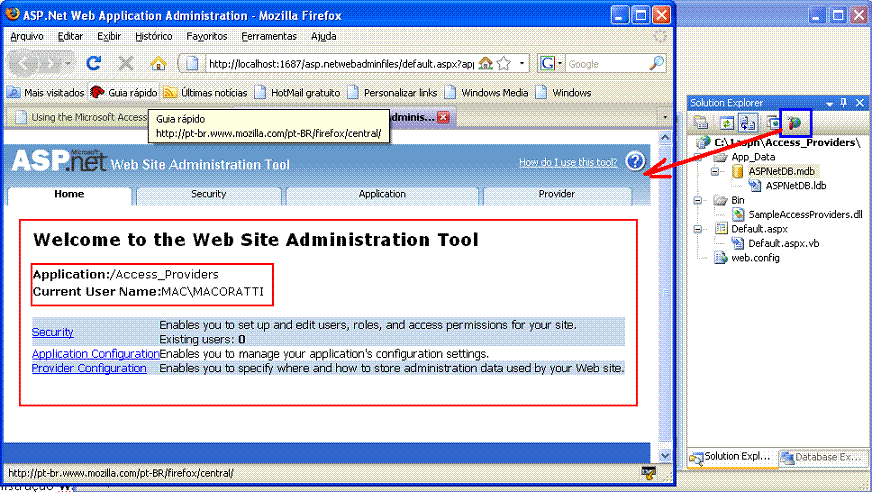Open the Arquivo menu

[27, 36]
